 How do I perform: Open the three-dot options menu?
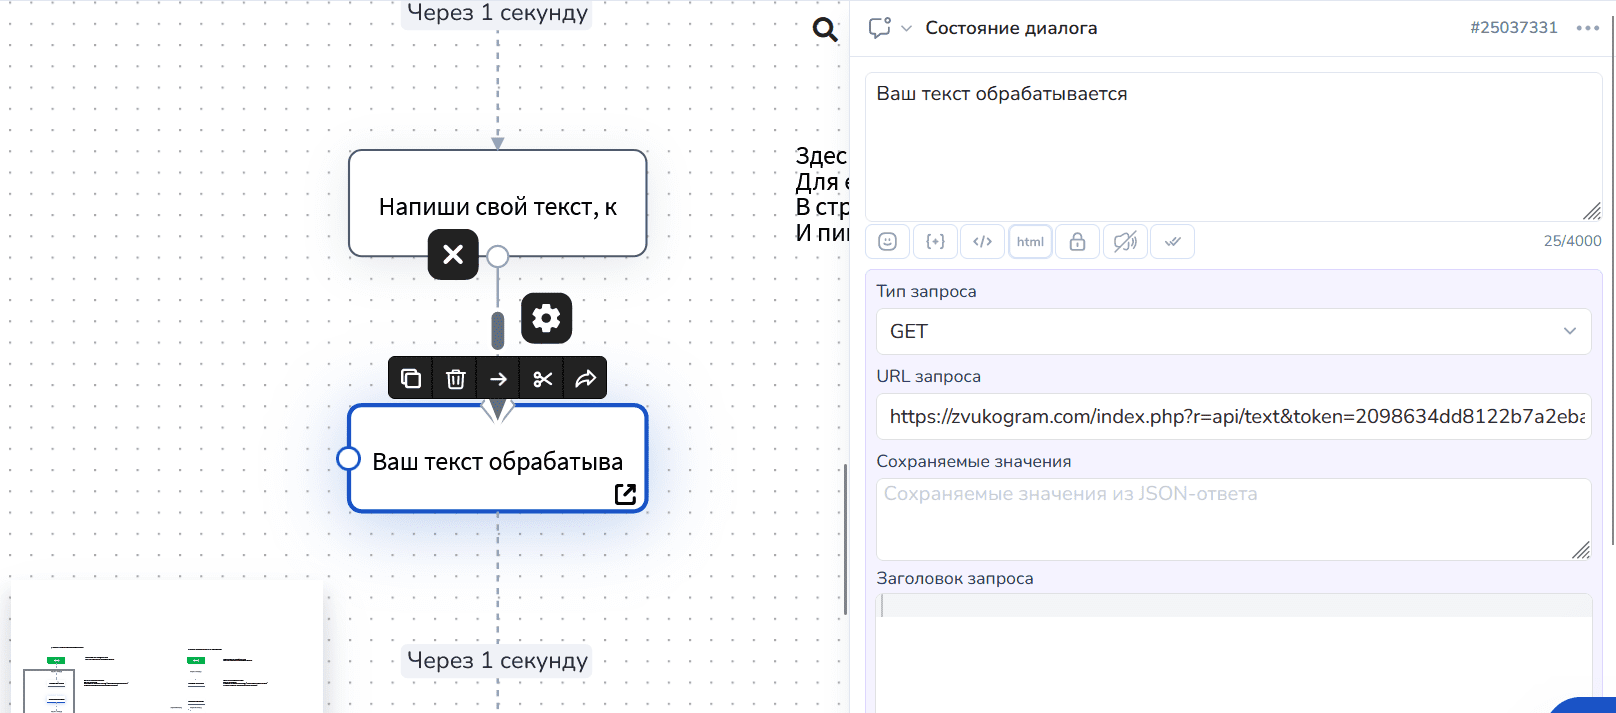[x=1587, y=28]
